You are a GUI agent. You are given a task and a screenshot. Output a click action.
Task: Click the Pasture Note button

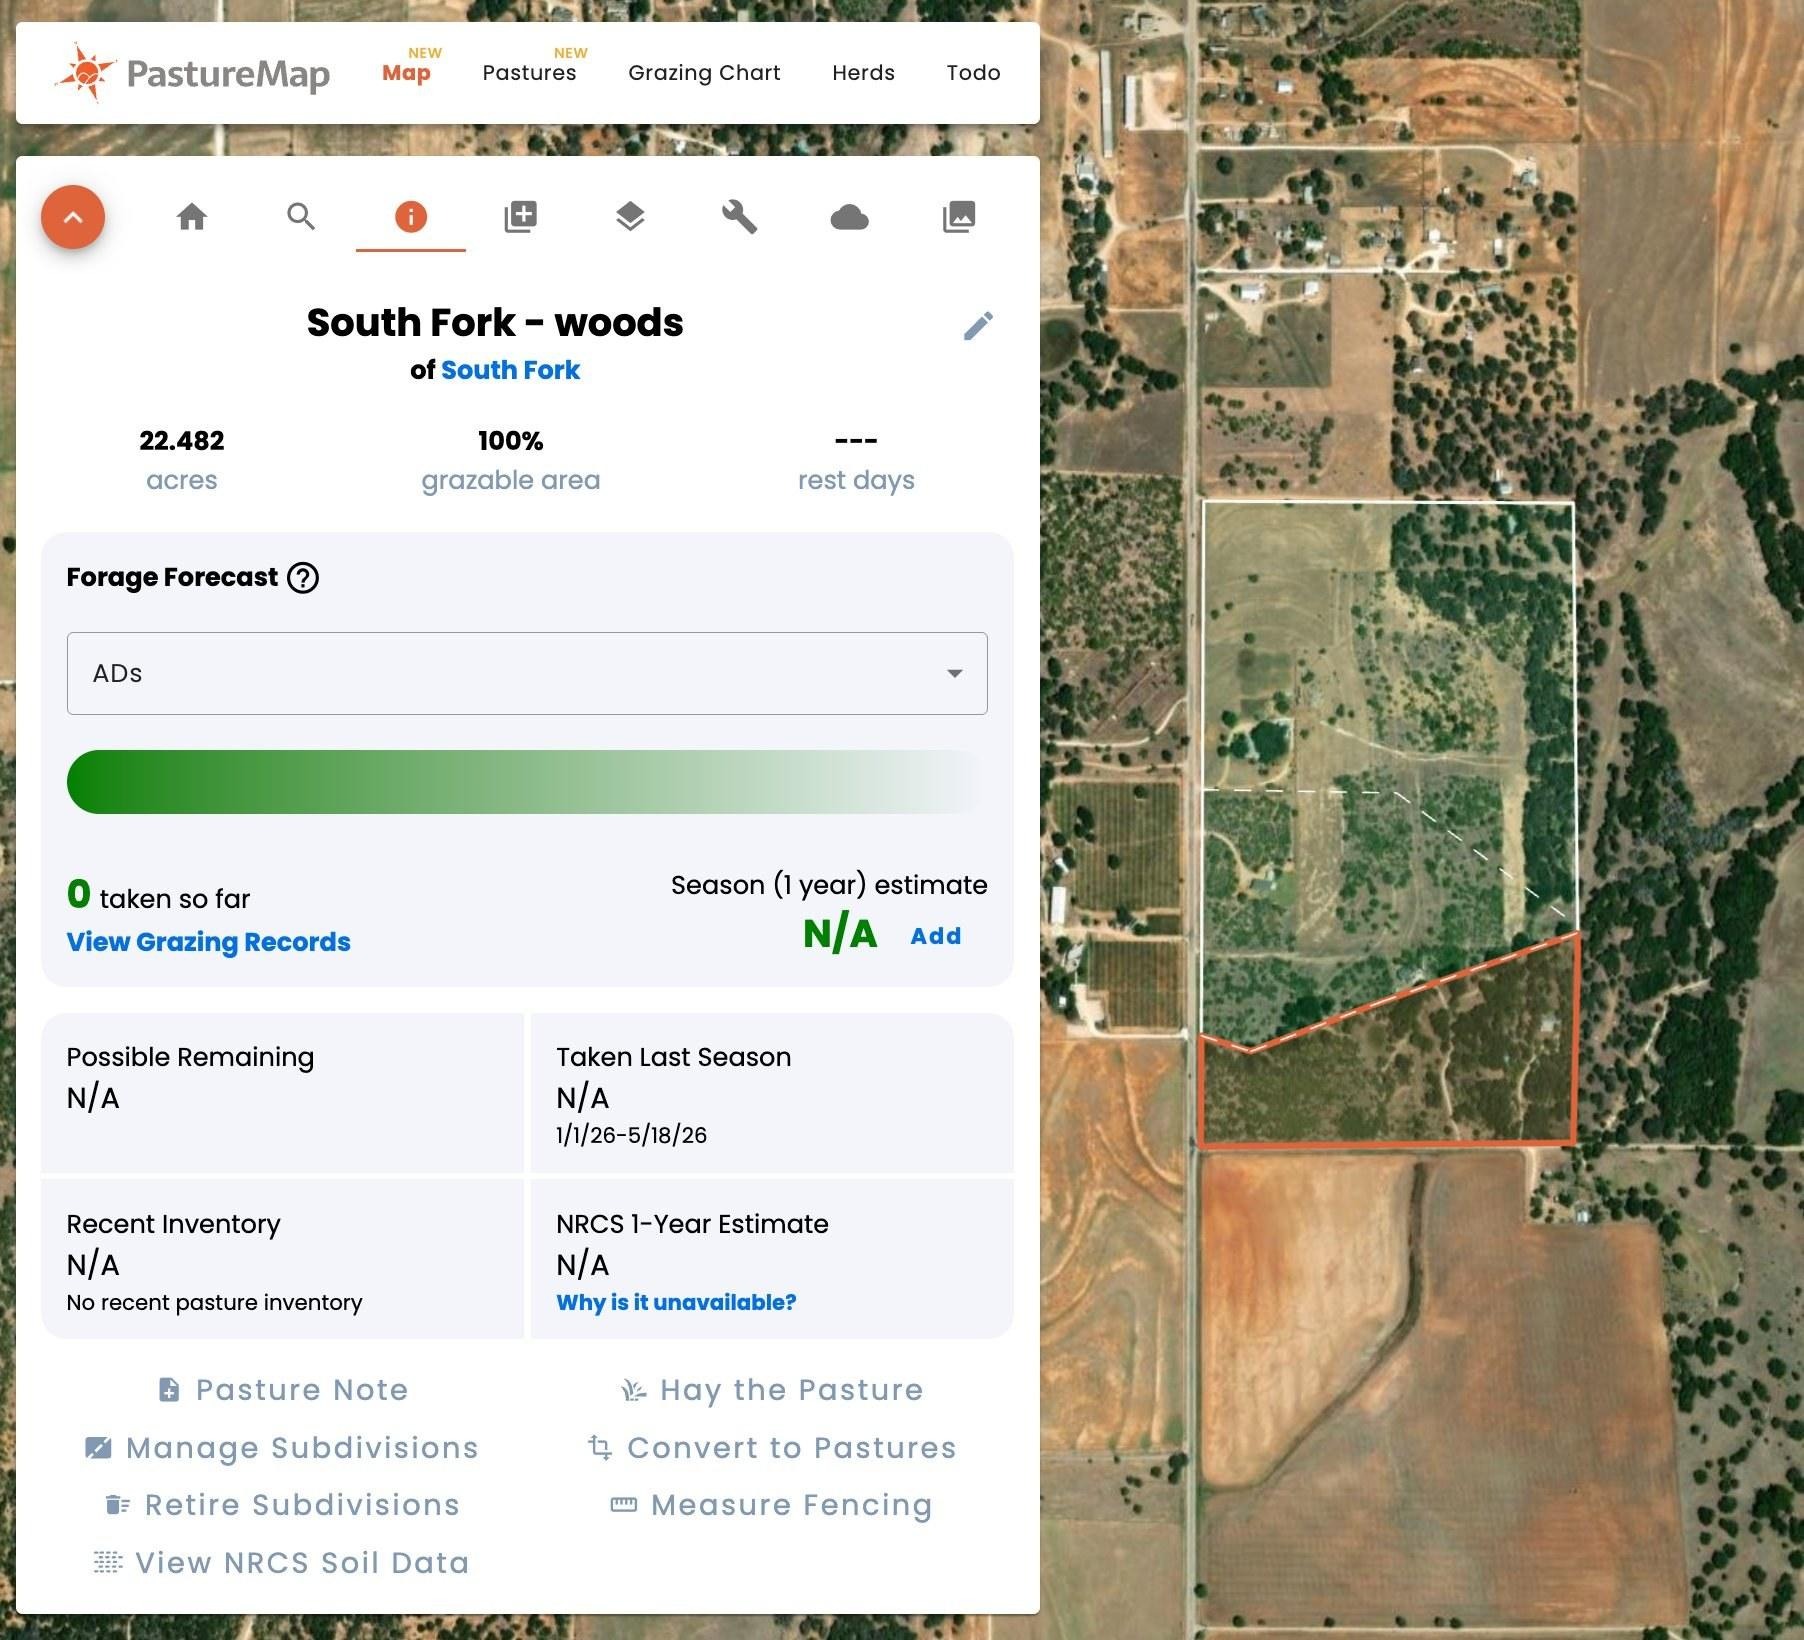click(x=283, y=1390)
